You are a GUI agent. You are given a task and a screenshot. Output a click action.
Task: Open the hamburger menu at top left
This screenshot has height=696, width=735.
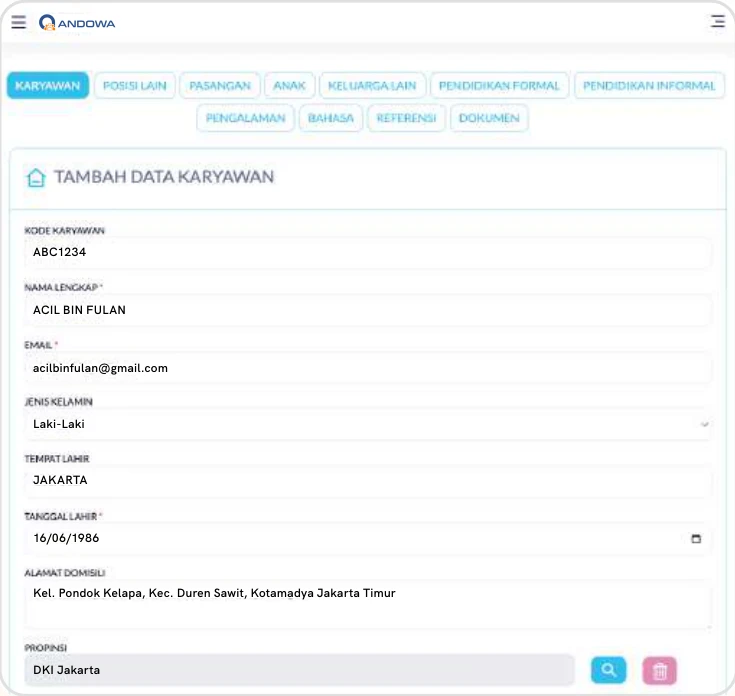tap(19, 22)
